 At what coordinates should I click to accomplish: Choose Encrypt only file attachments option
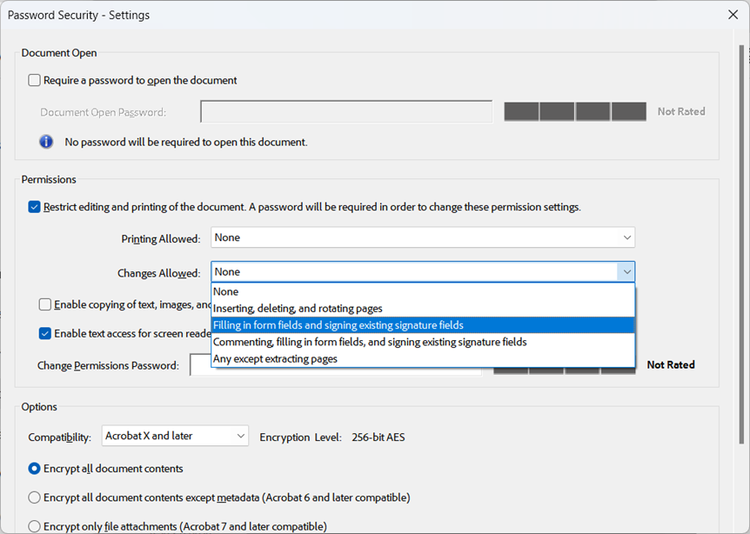pyautogui.click(x=35, y=526)
